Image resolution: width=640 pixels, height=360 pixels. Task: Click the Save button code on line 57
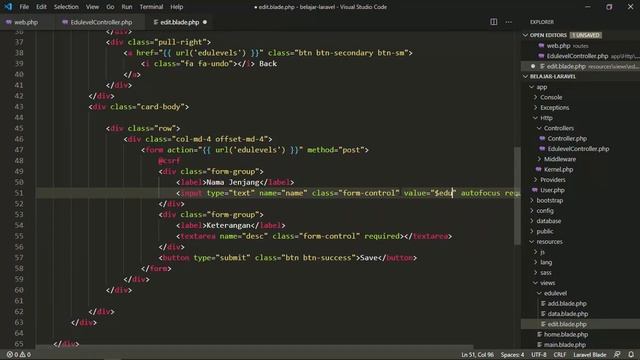coord(287,258)
